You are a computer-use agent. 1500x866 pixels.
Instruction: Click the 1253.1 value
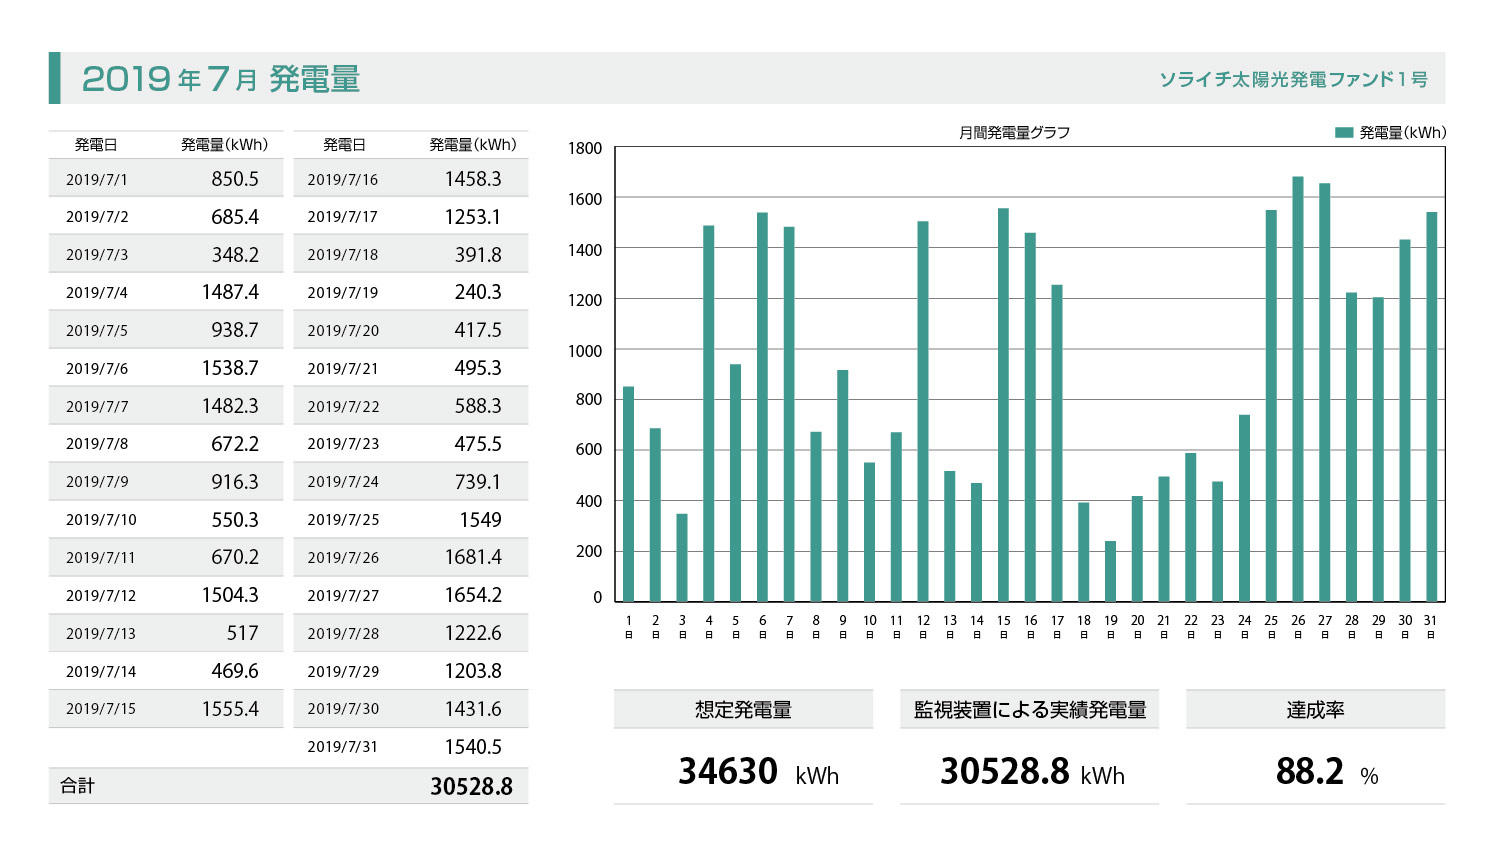[473, 217]
